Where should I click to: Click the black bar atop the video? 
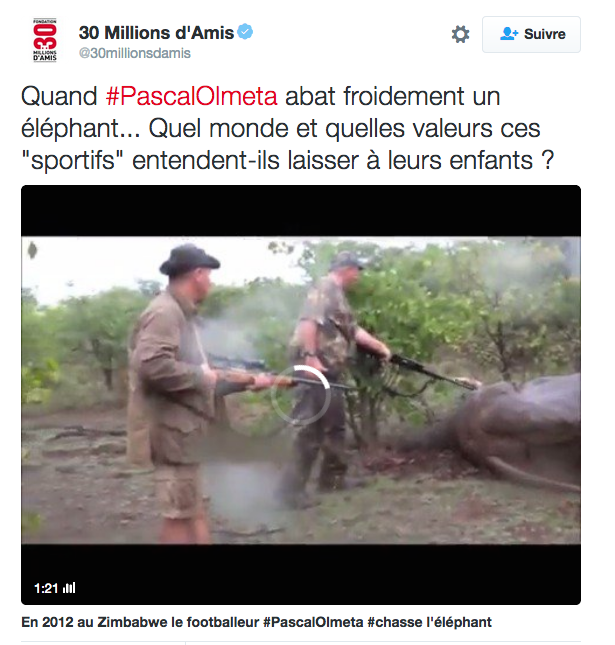pyautogui.click(x=301, y=211)
